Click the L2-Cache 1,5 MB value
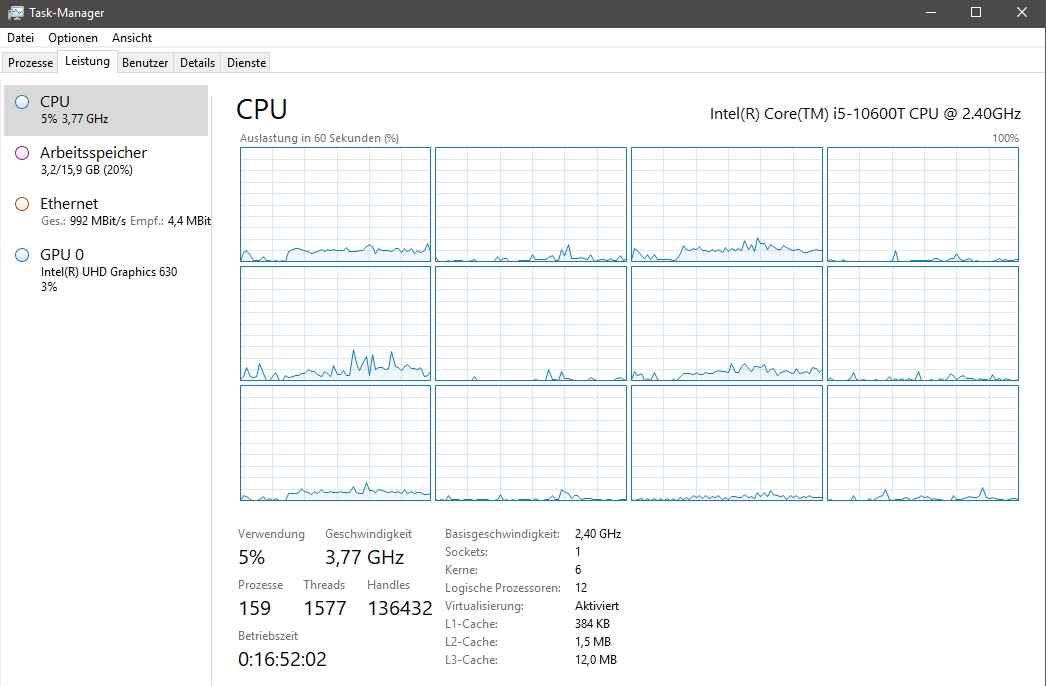This screenshot has width=1046, height=686. [x=592, y=642]
